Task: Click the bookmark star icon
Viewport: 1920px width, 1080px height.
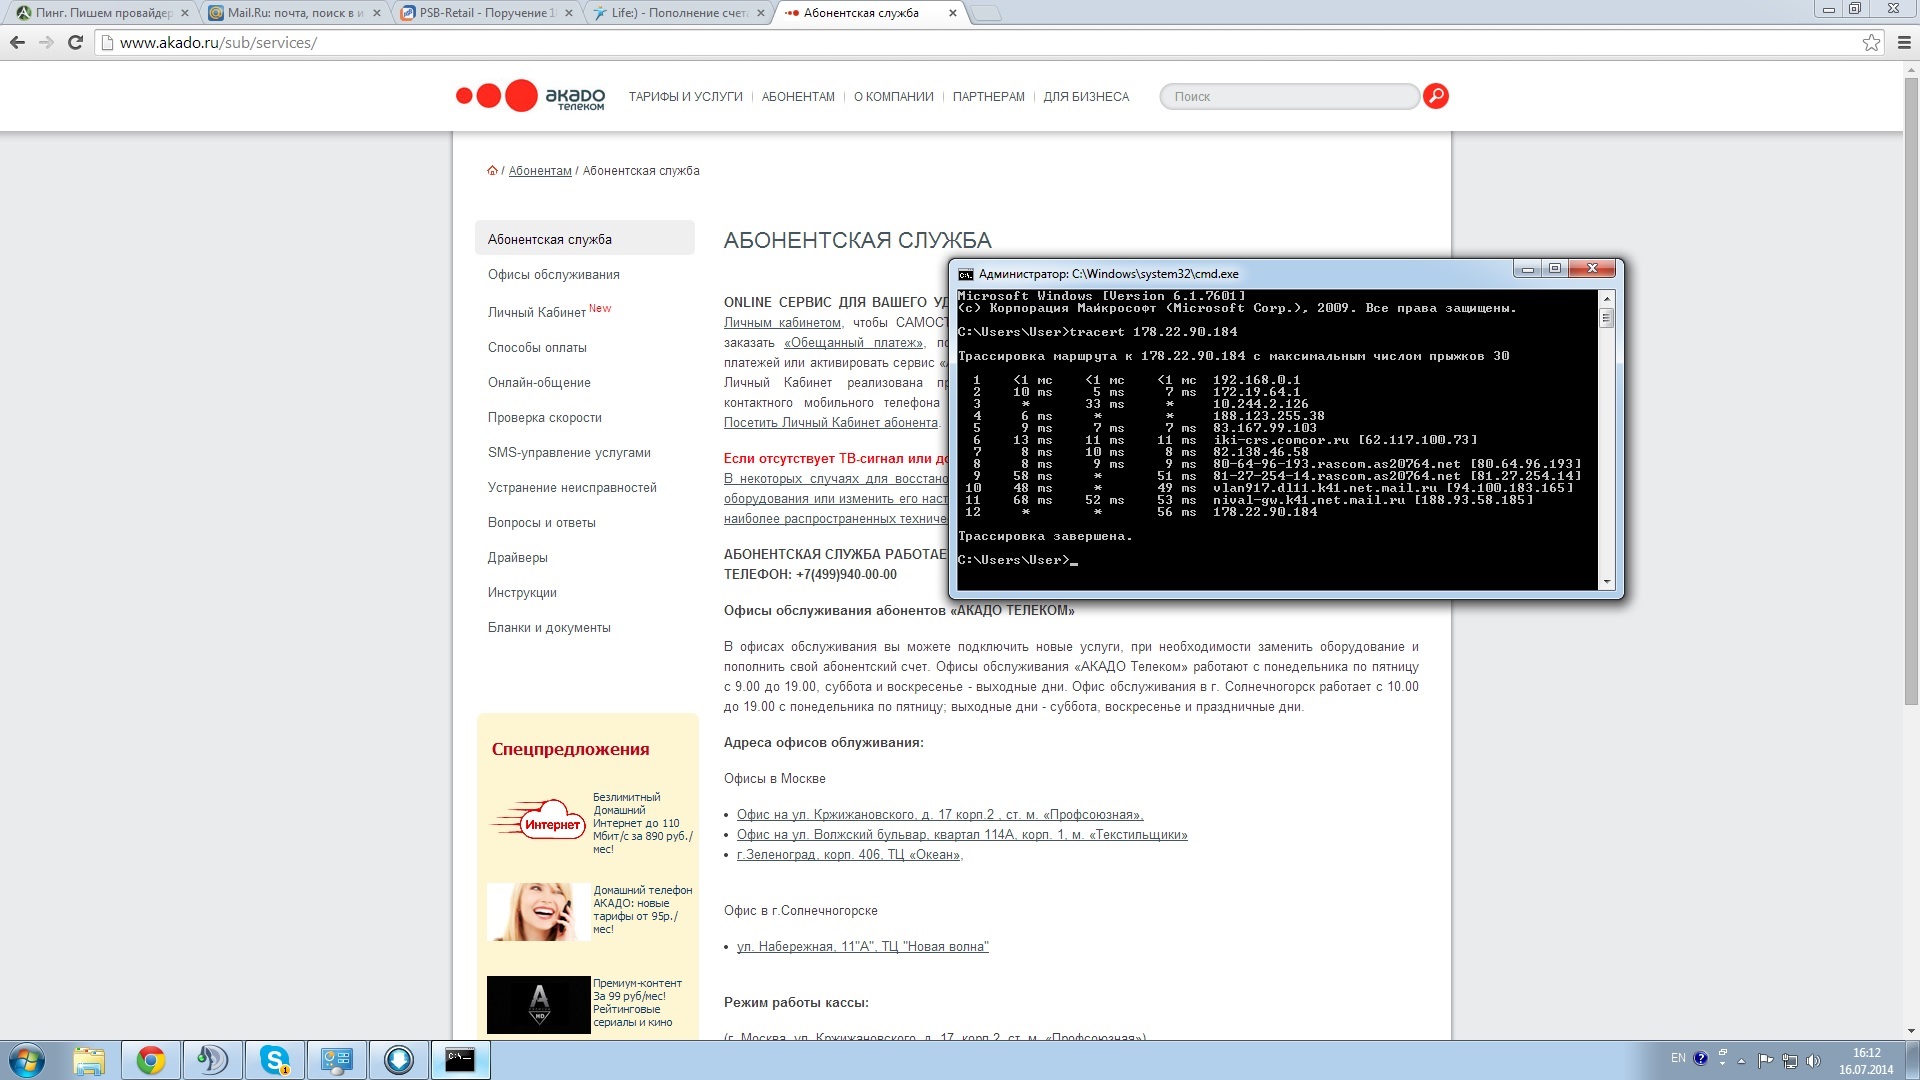Action: (1871, 42)
